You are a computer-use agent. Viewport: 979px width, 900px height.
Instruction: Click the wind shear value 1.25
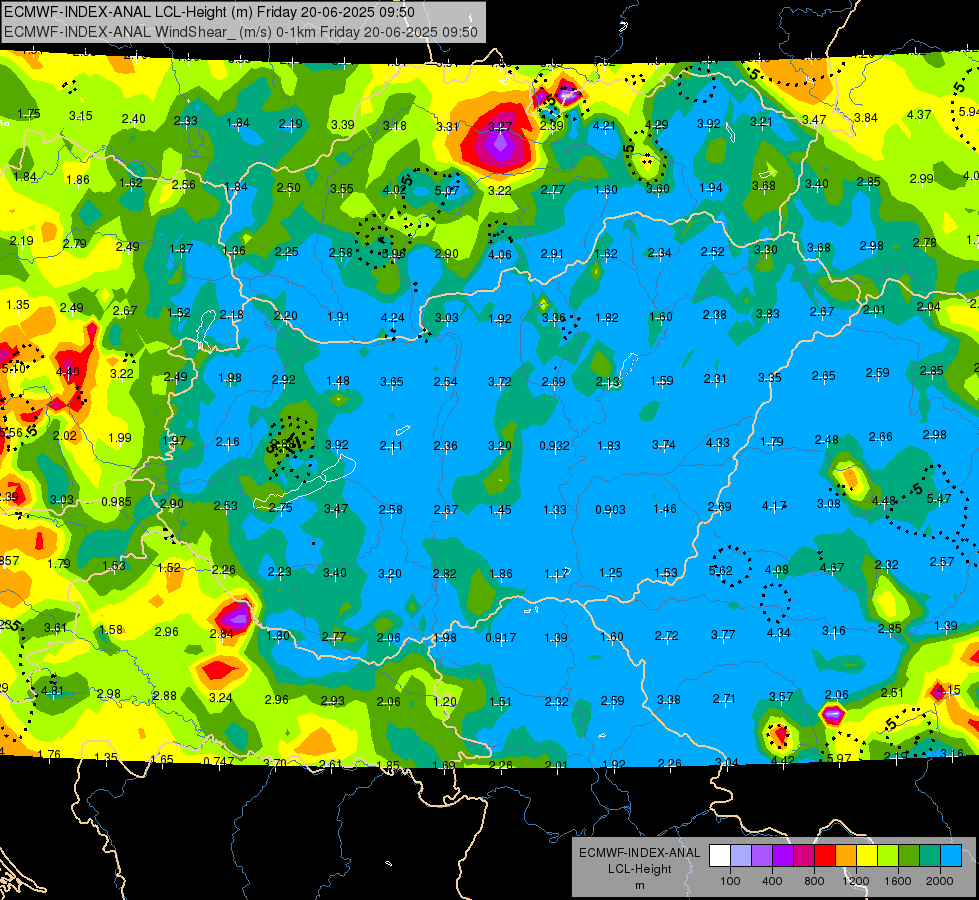click(x=611, y=573)
